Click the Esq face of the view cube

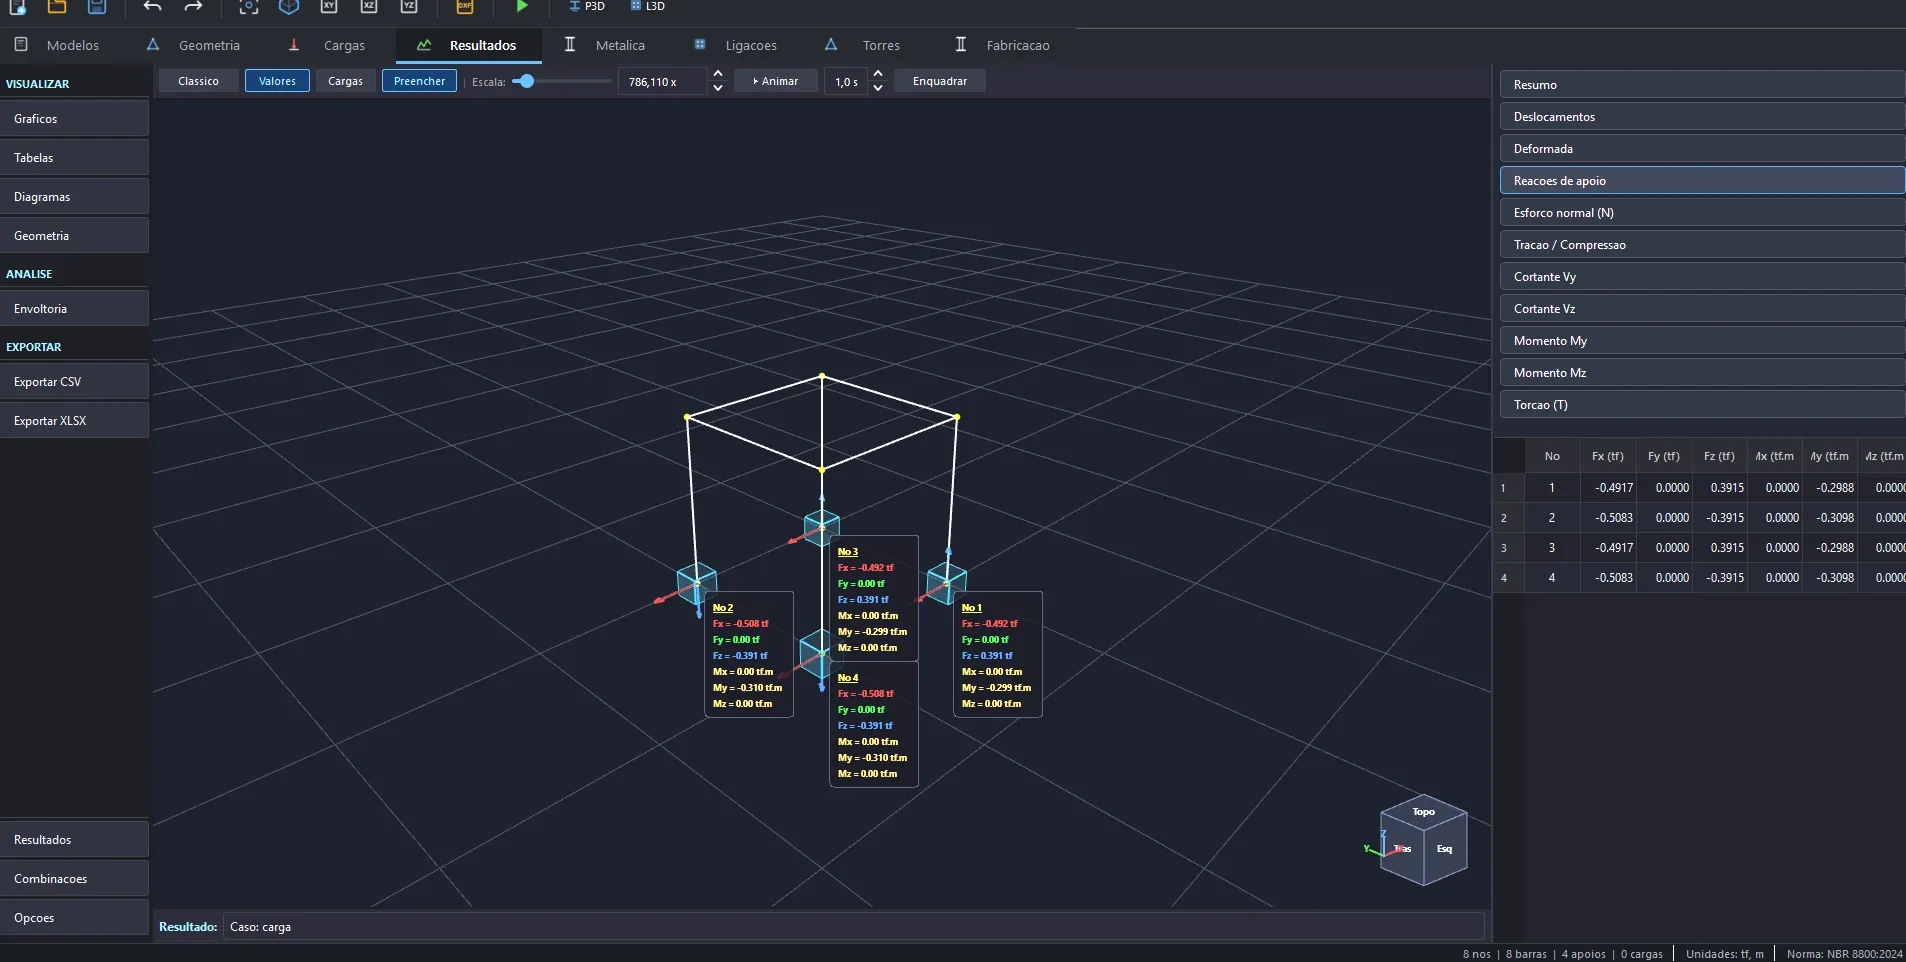(1445, 849)
